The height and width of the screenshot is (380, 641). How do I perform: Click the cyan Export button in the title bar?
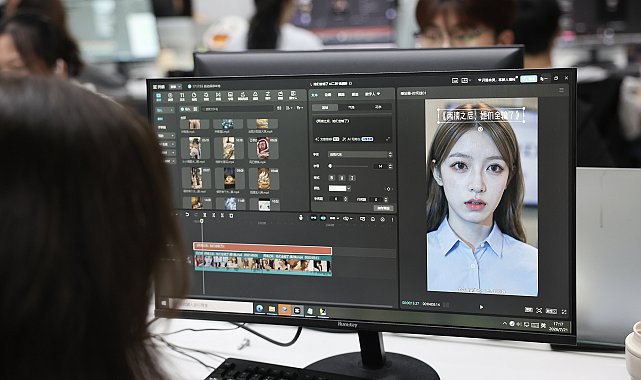[528, 78]
